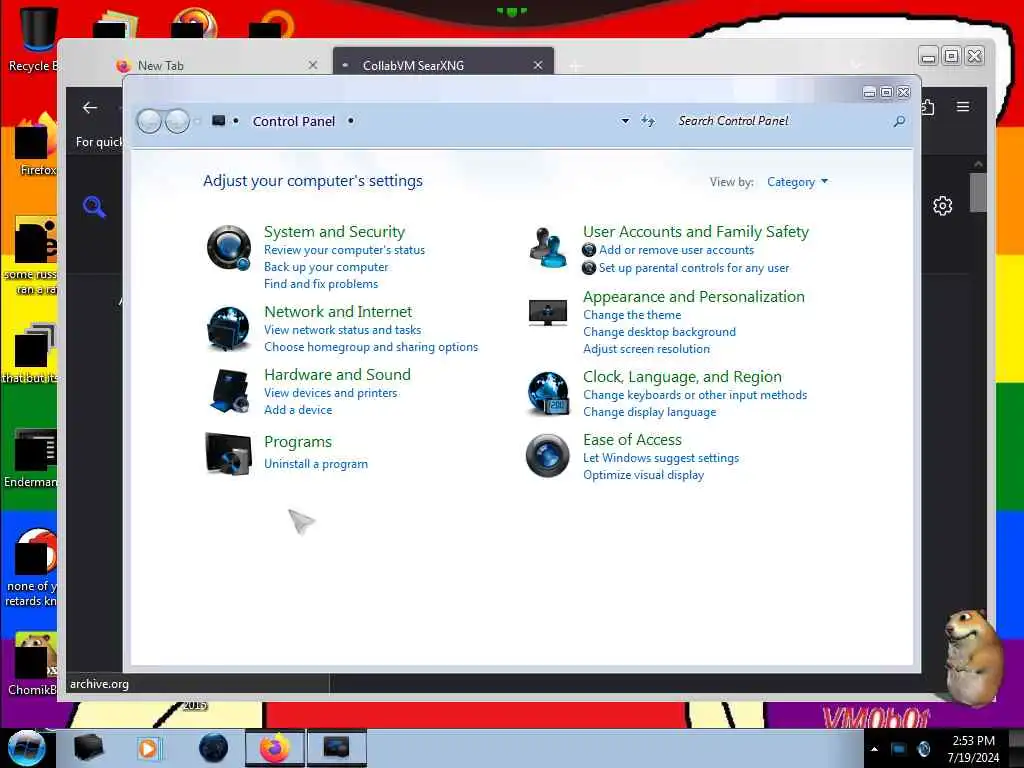This screenshot has height=768, width=1024.
Task: Open the System and Security category icon
Action: pos(229,248)
